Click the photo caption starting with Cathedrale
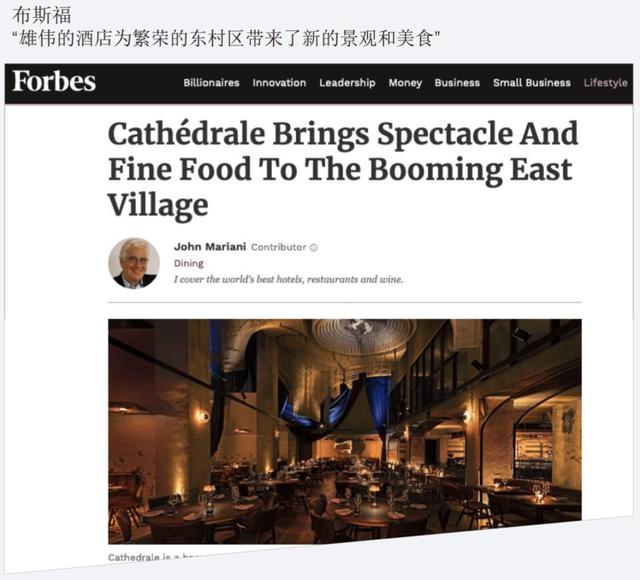The image size is (640, 580). tap(155, 557)
